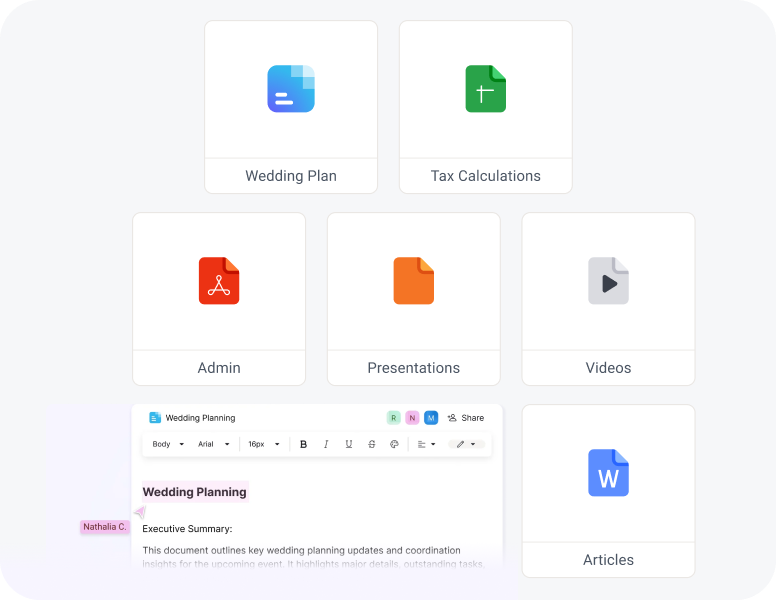This screenshot has height=600, width=776.
Task: Open the Arial font dropdown
Action: point(214,444)
